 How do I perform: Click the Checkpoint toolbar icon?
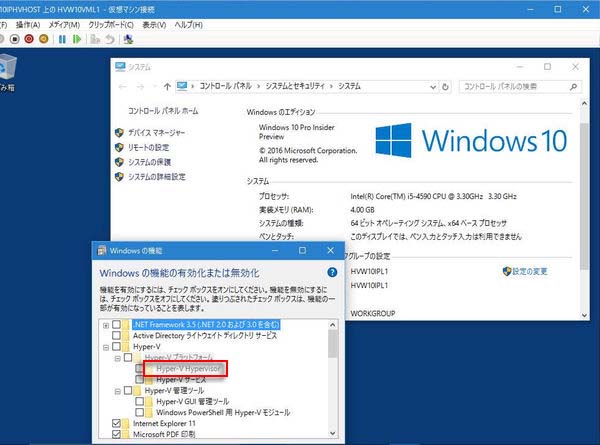pos(95,39)
